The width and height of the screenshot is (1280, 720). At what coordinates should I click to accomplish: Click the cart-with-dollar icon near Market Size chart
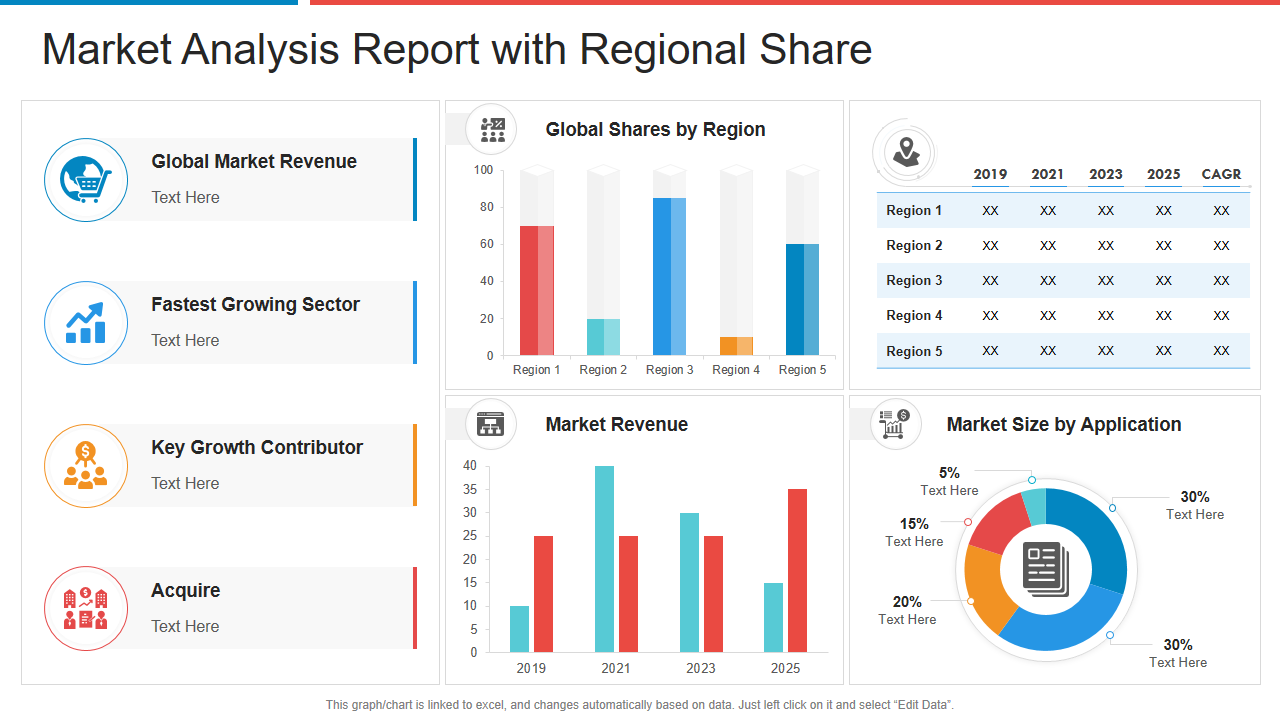896,424
